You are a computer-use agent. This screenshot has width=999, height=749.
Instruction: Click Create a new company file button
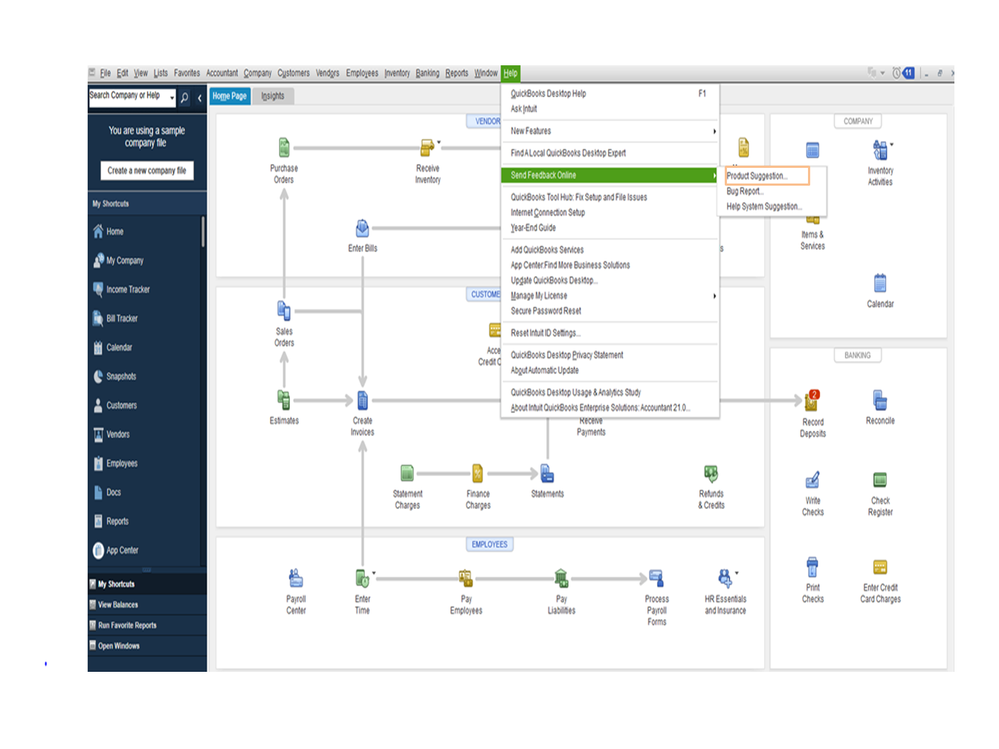147,171
